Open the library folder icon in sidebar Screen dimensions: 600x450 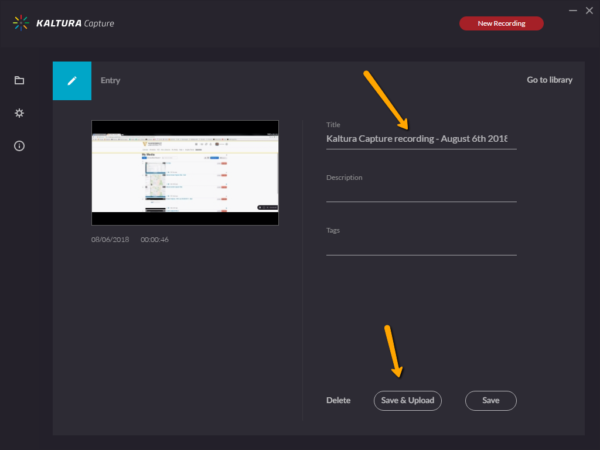point(19,80)
